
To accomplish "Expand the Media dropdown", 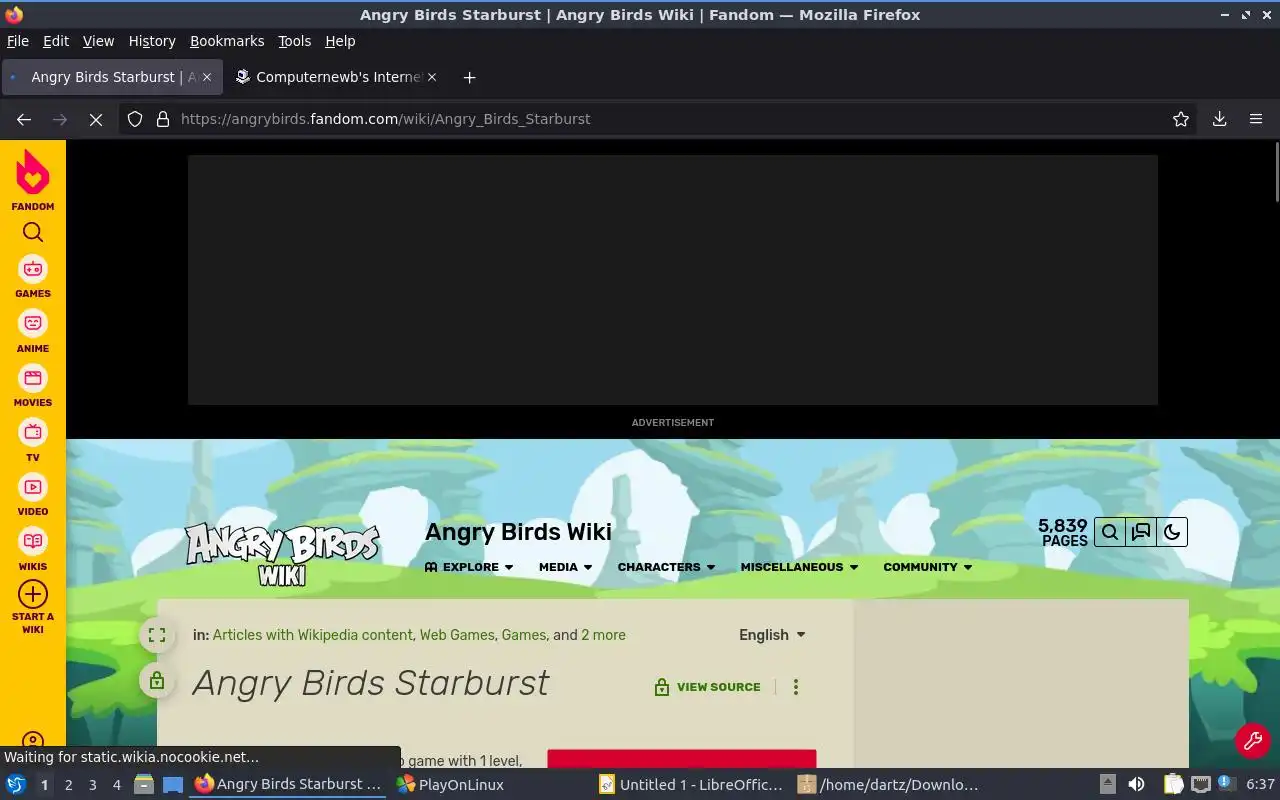I will [x=566, y=567].
